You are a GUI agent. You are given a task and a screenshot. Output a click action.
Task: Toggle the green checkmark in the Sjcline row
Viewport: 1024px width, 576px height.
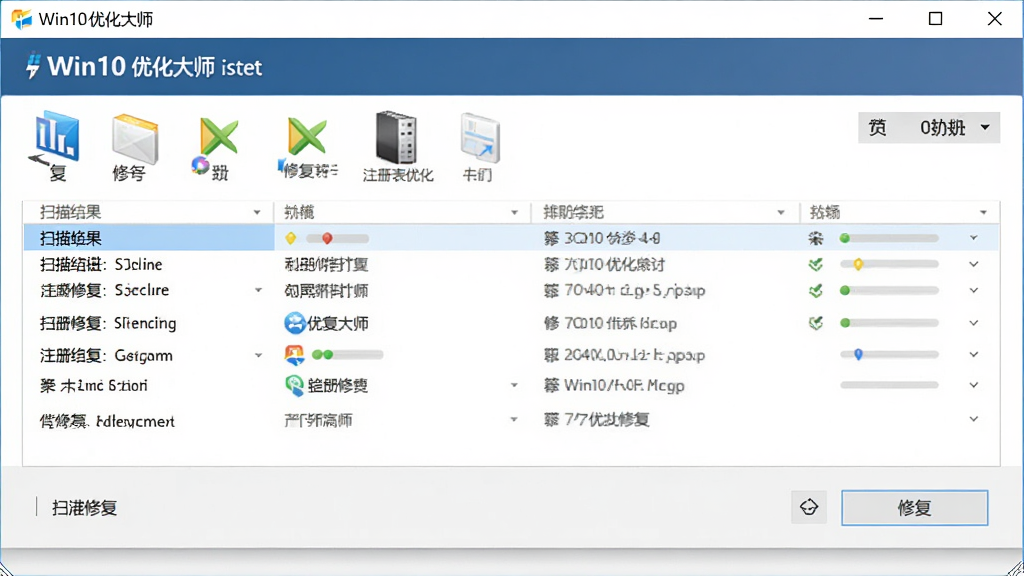click(x=816, y=264)
